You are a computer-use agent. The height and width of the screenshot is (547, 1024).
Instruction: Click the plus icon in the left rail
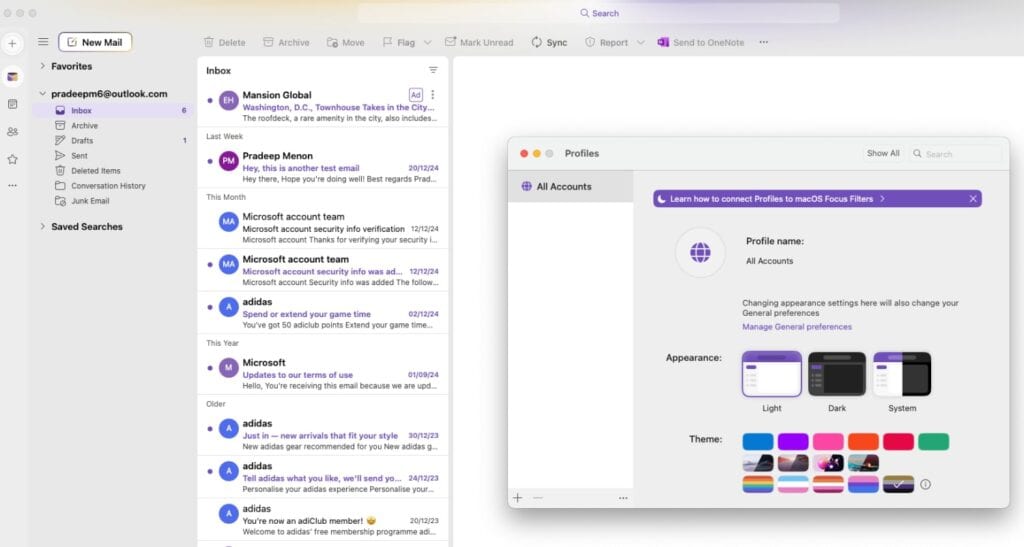tap(12, 44)
